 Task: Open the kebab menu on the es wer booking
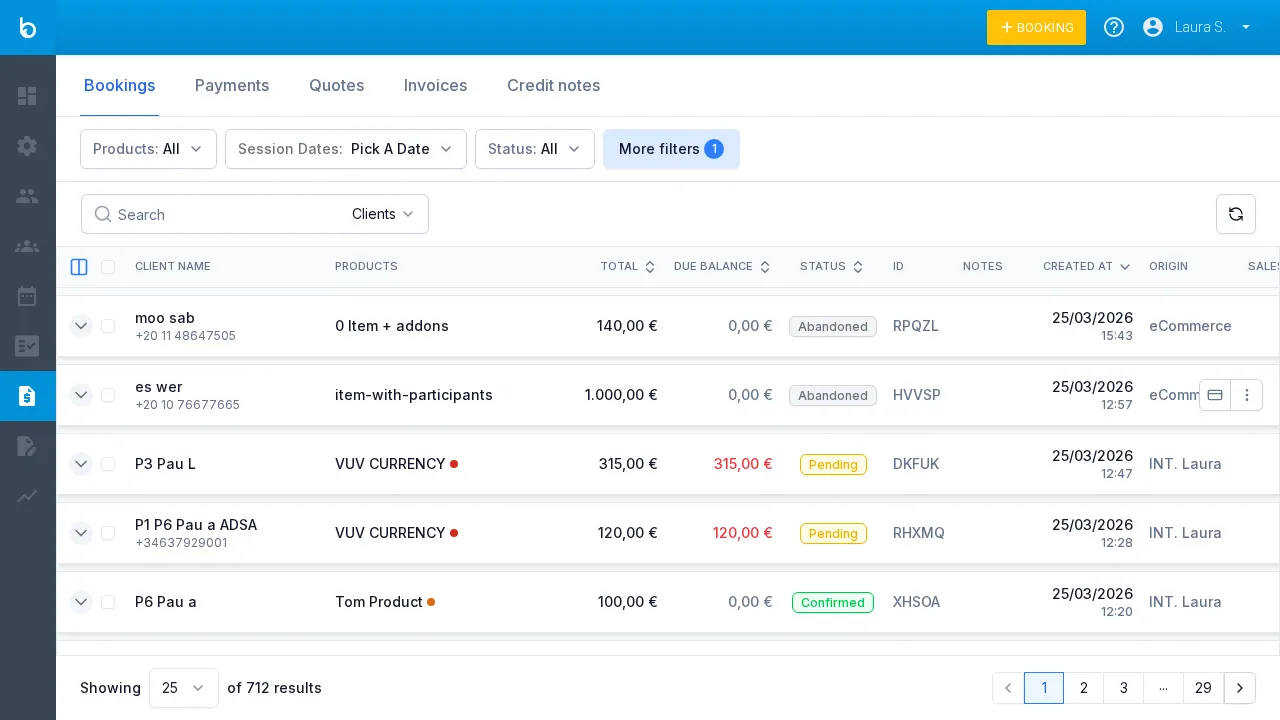[1247, 395]
